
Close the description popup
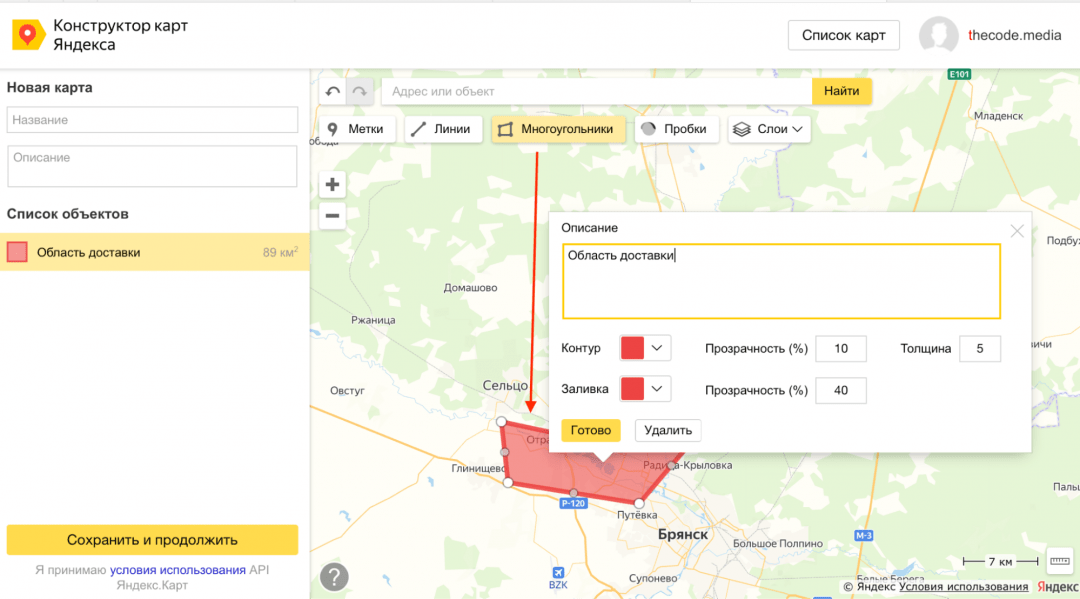[1017, 231]
